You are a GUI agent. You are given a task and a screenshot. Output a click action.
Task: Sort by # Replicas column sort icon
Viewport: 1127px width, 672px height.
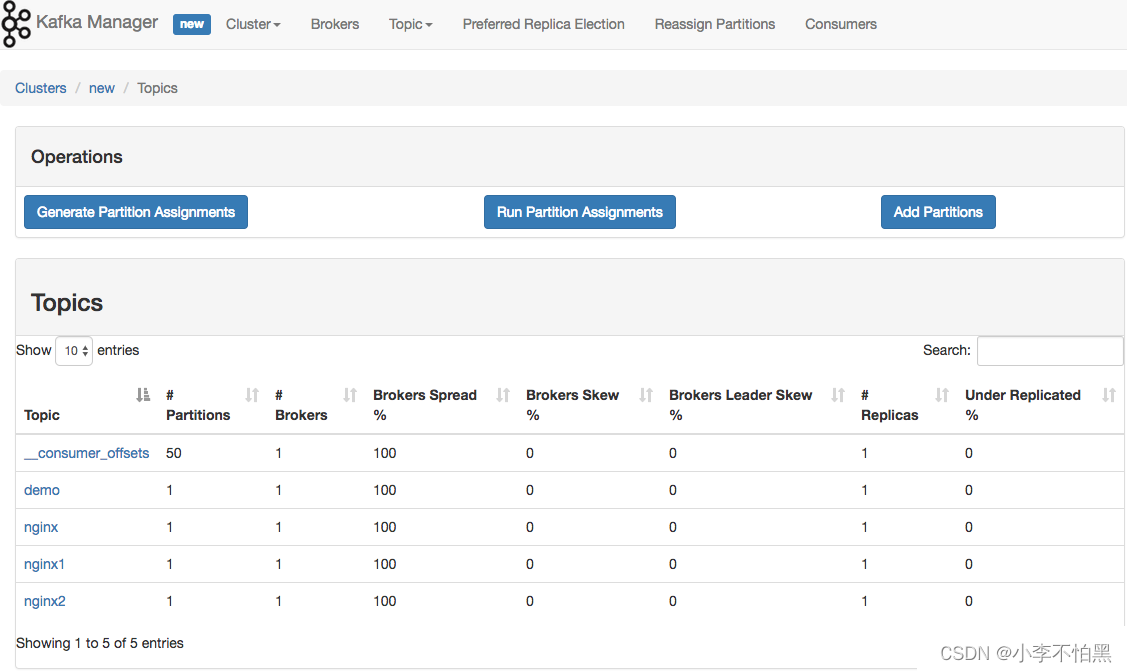point(942,395)
